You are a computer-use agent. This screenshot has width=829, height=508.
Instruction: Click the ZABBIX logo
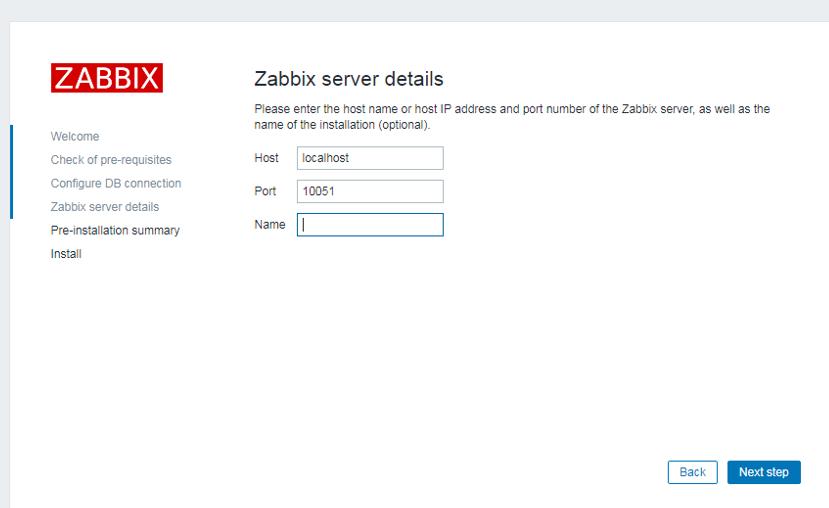point(107,78)
